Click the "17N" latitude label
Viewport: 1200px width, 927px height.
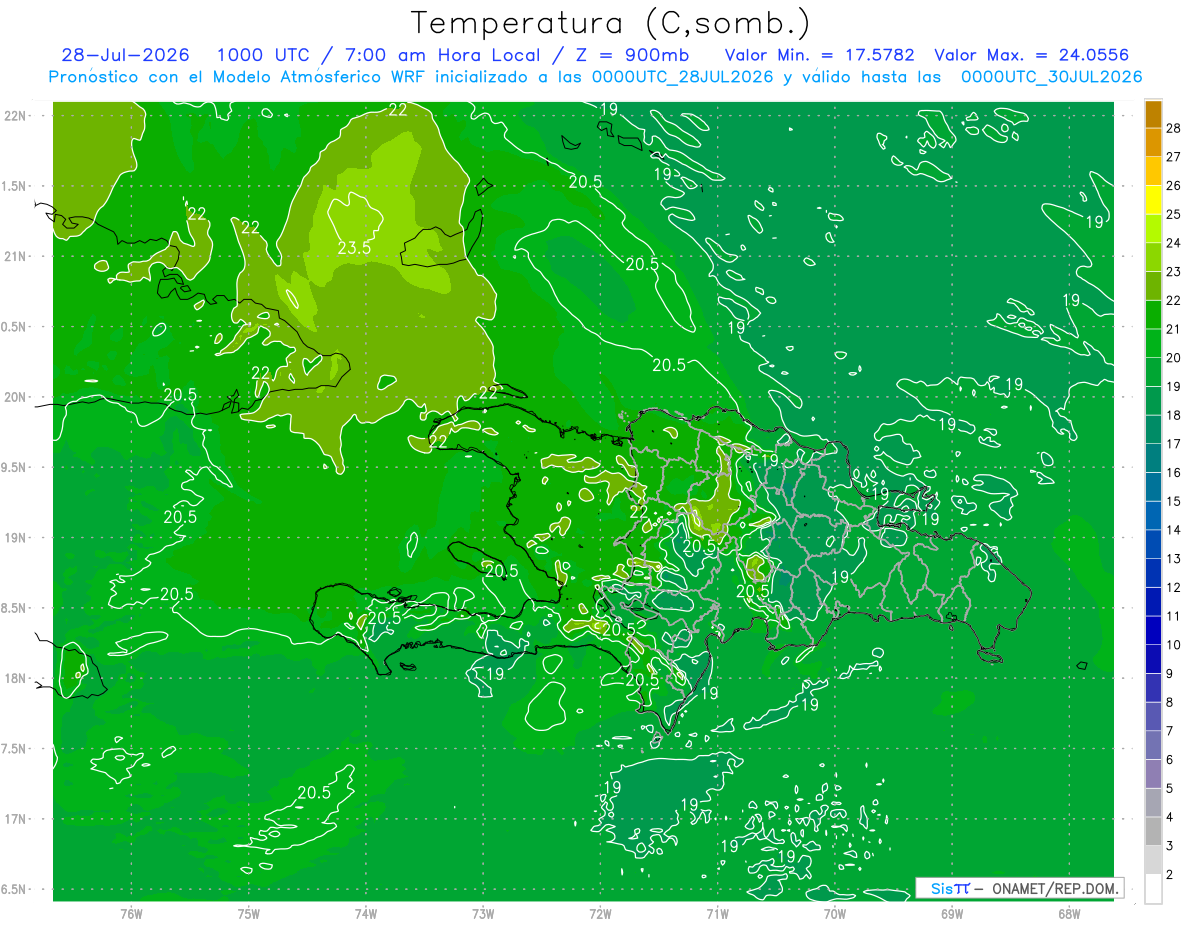[x=15, y=819]
